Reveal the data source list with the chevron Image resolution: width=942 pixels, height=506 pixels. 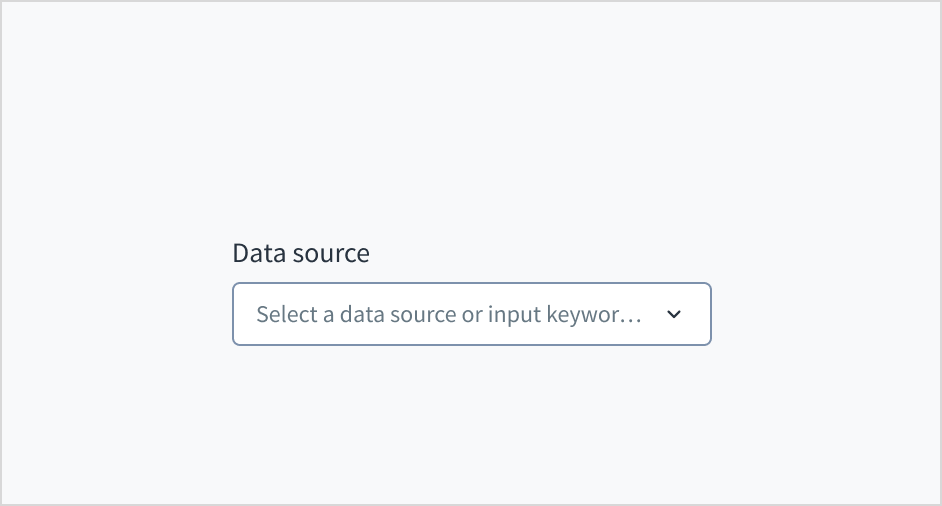click(674, 314)
